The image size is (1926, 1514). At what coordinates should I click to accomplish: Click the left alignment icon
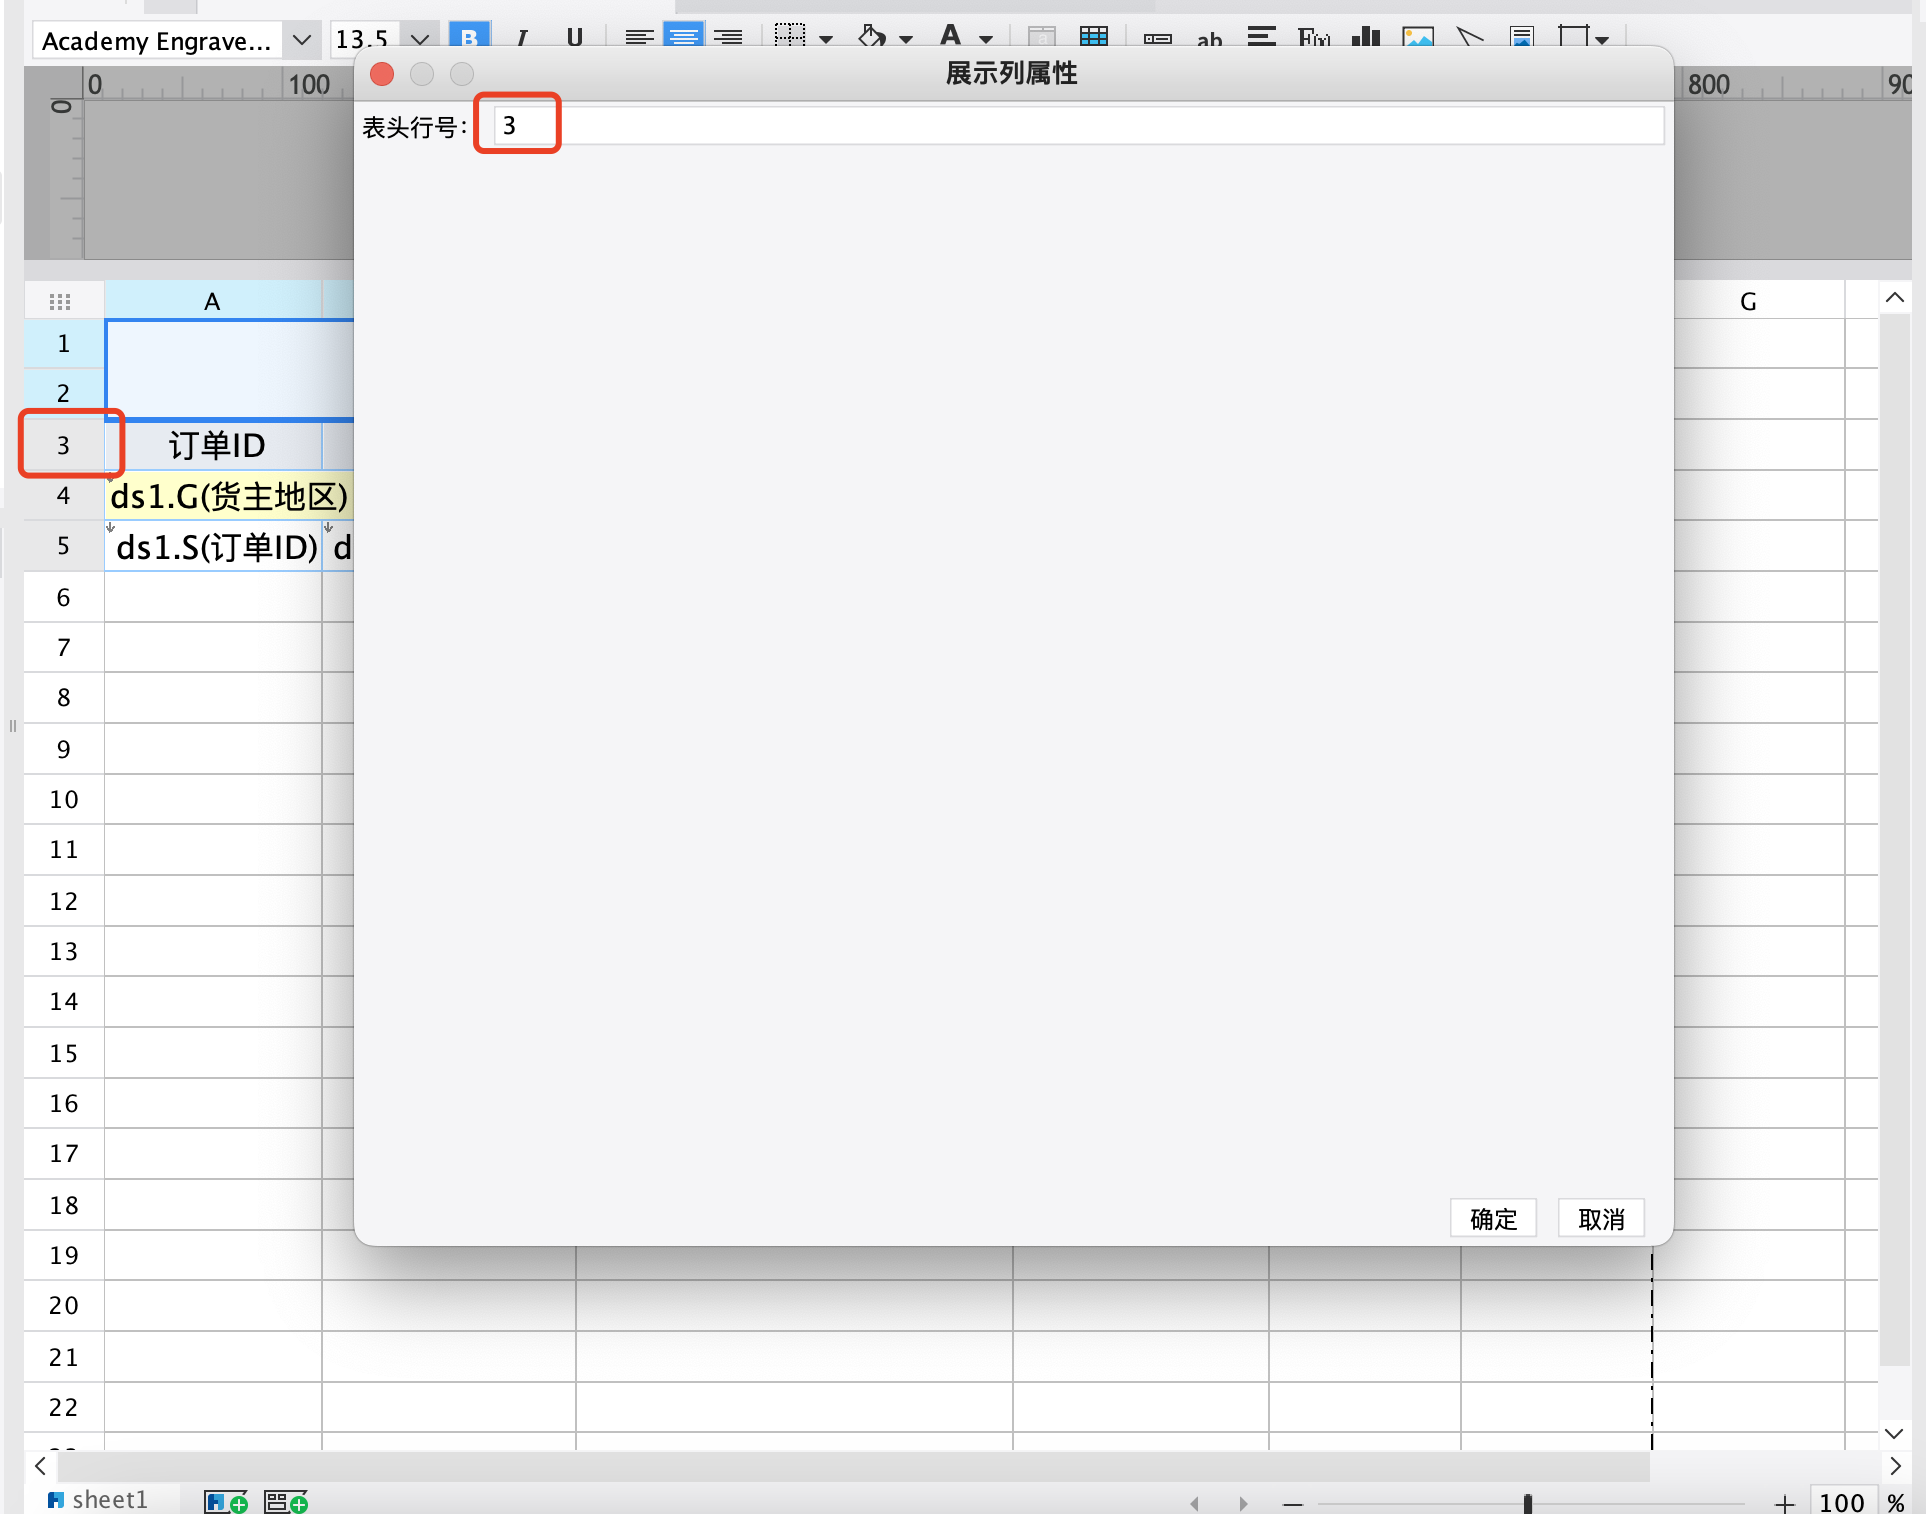click(x=639, y=38)
